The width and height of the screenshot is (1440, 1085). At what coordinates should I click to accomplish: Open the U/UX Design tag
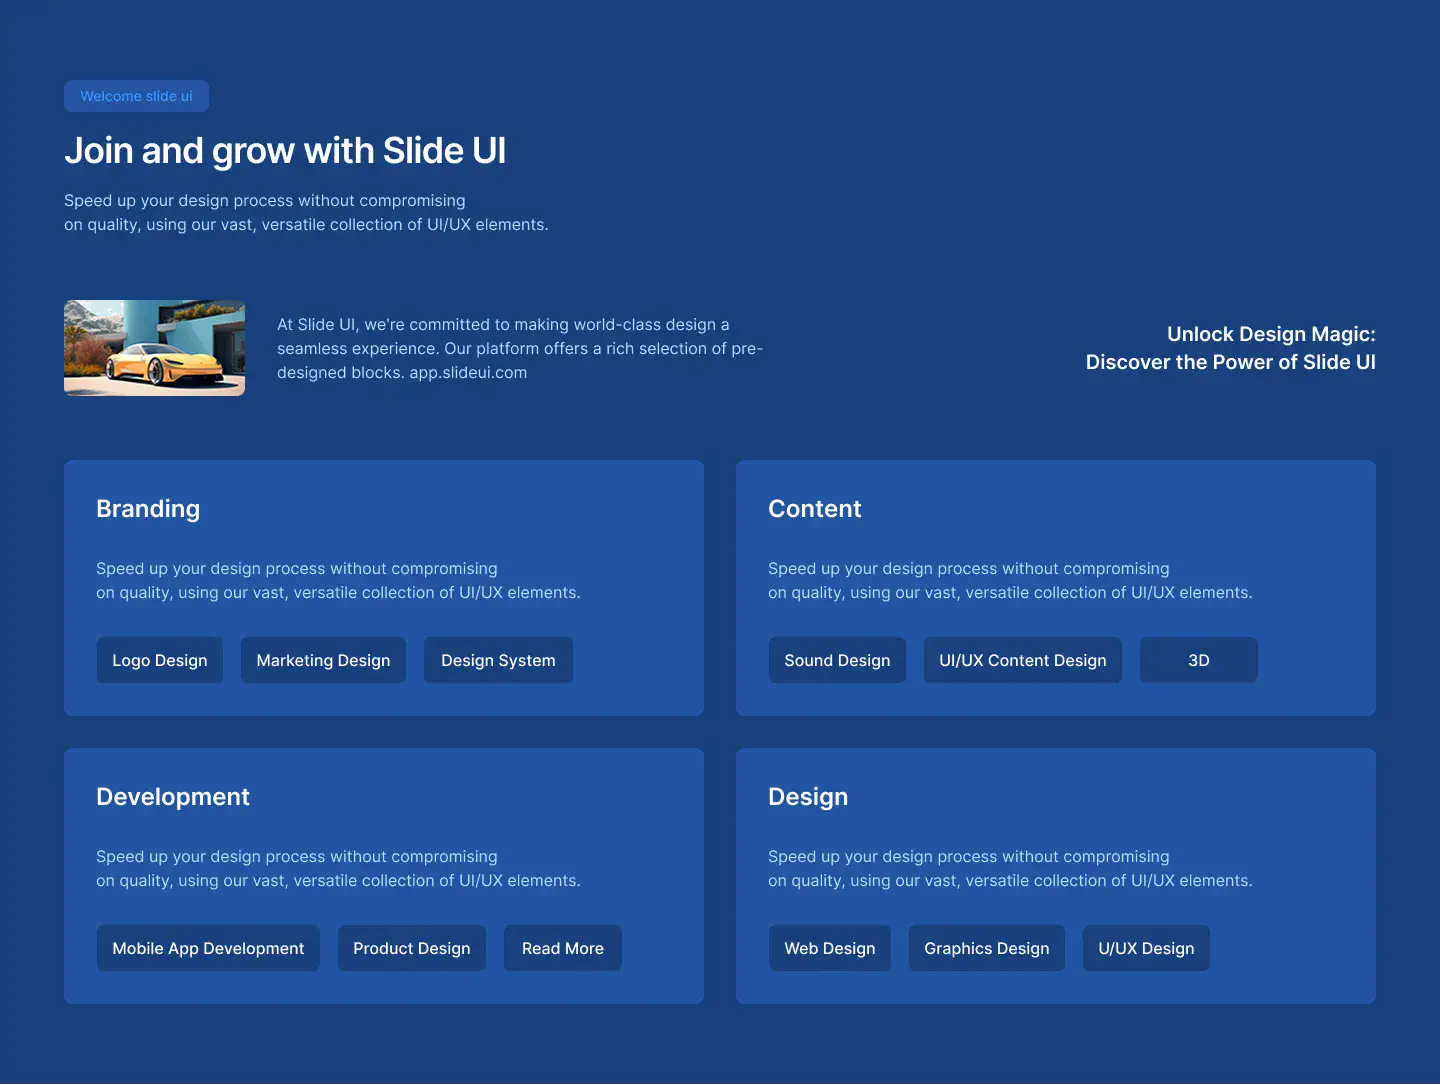(x=1146, y=948)
